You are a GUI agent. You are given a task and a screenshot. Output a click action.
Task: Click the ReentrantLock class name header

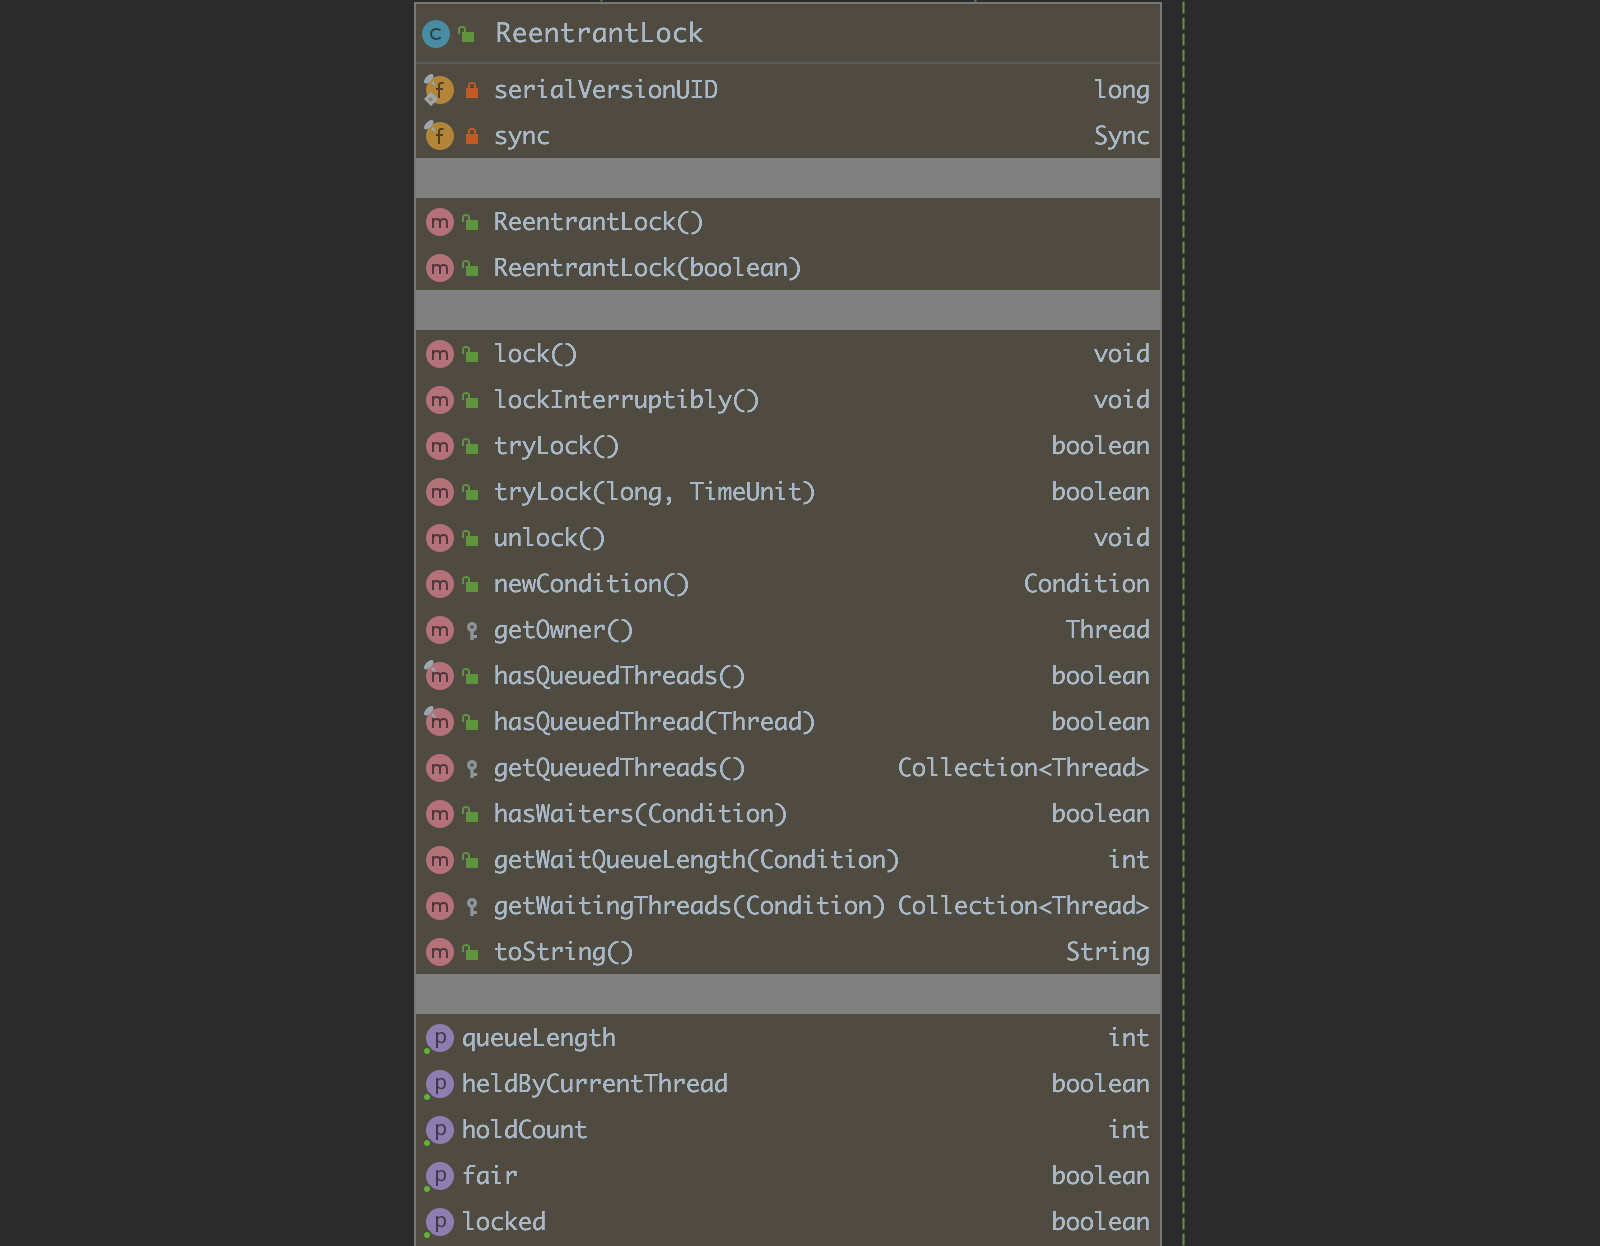(x=599, y=34)
